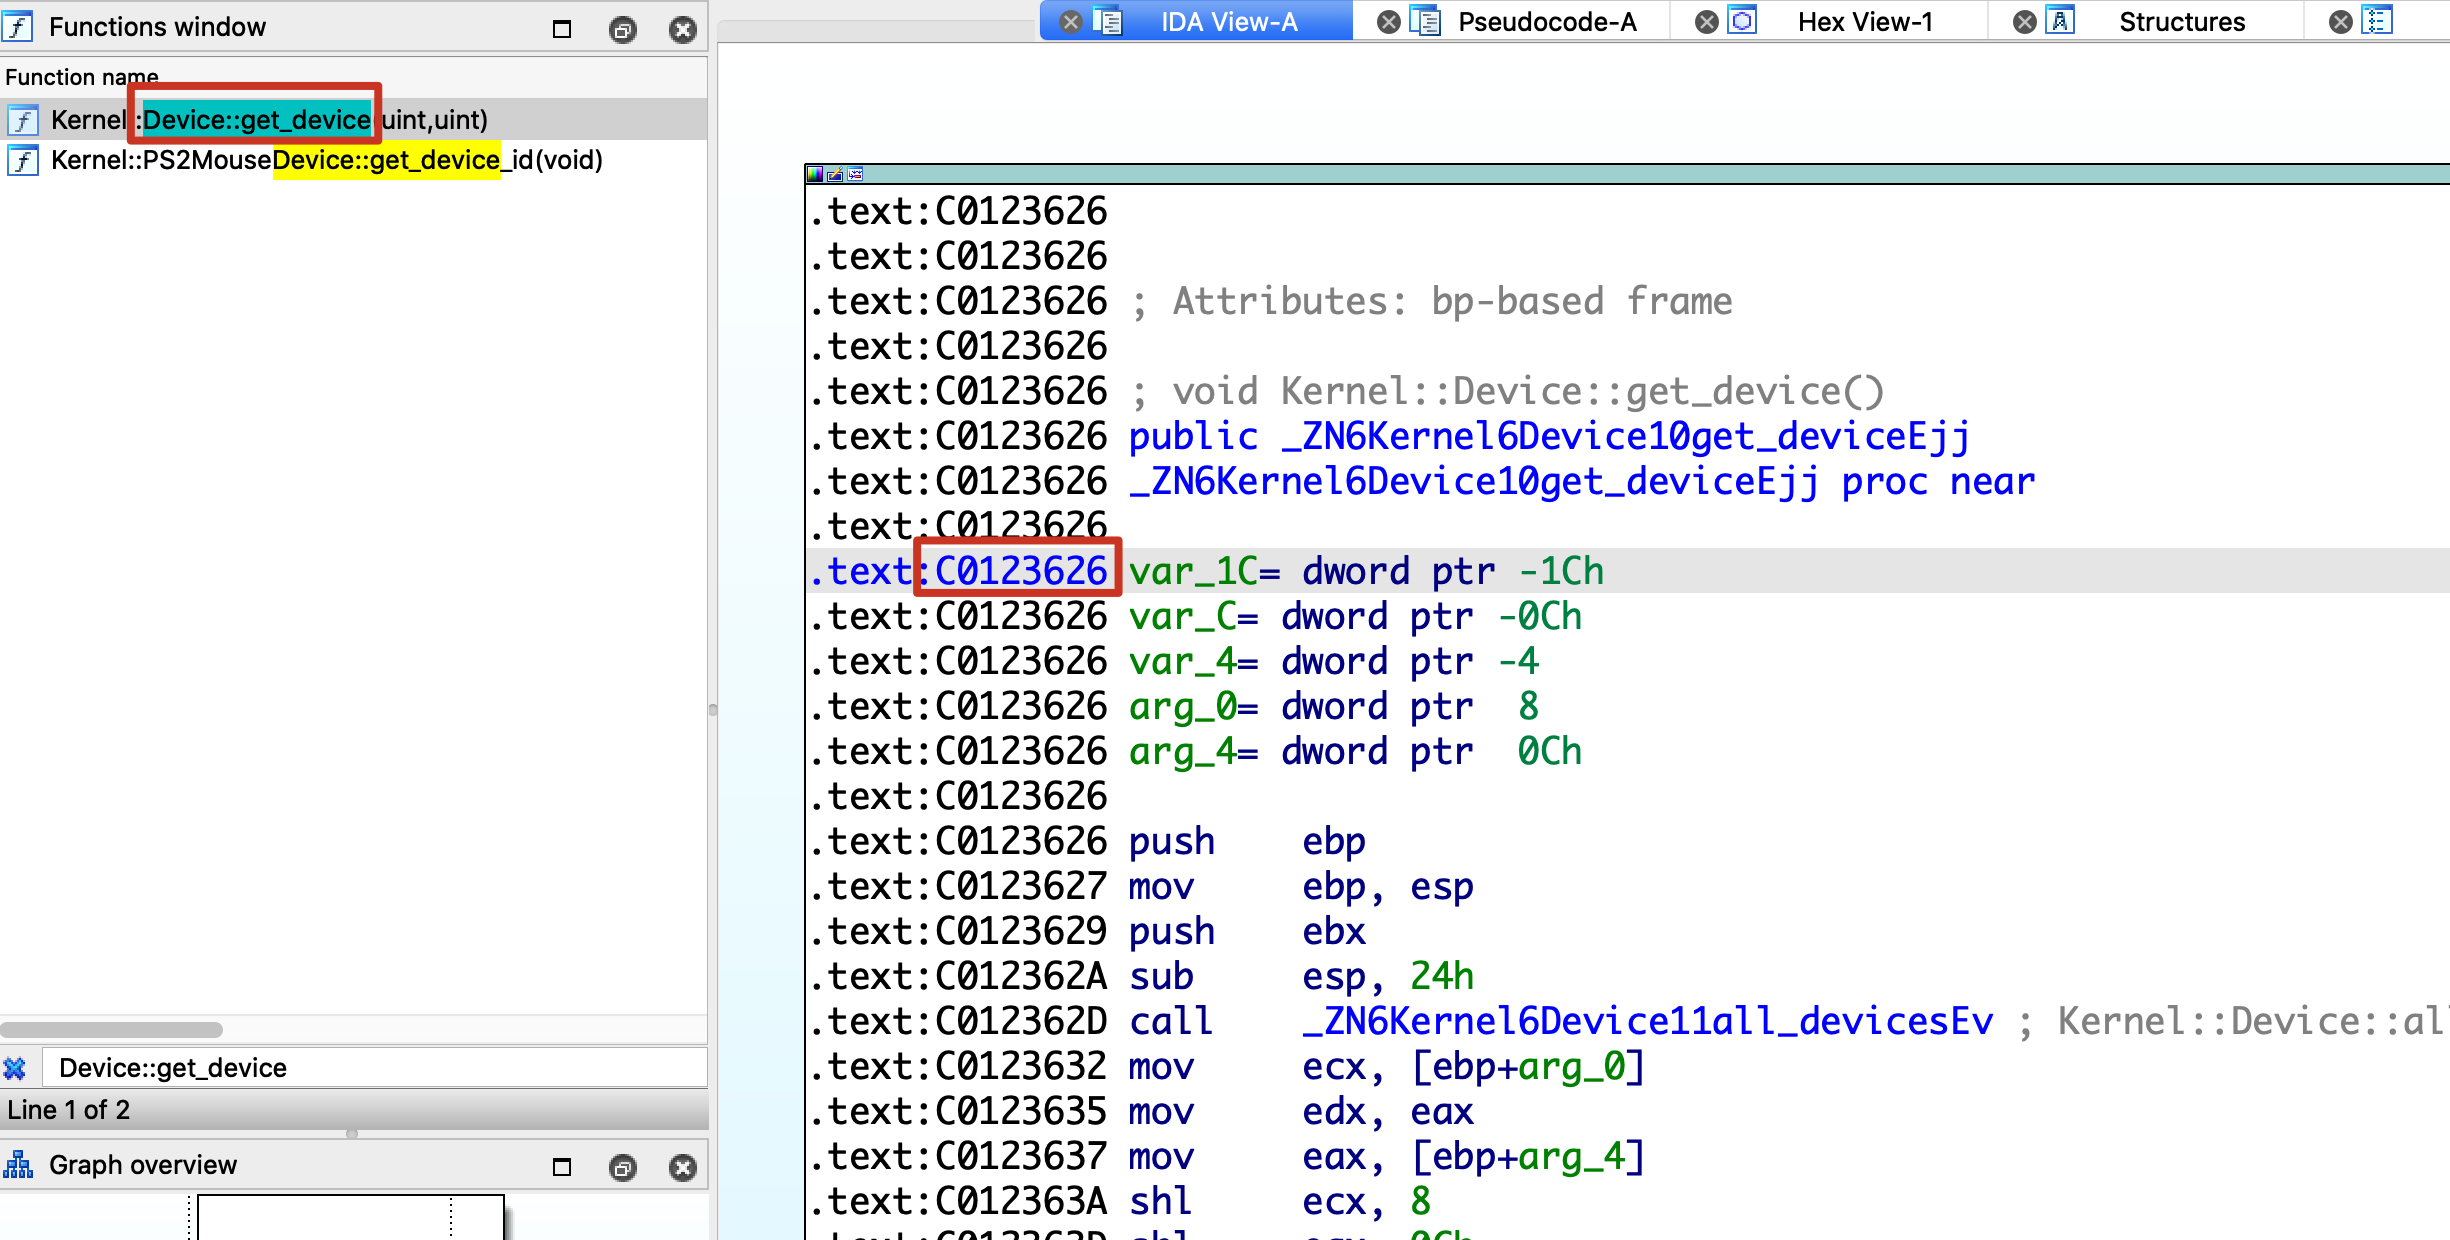Close the Hex View-1 tab

coord(1706,21)
